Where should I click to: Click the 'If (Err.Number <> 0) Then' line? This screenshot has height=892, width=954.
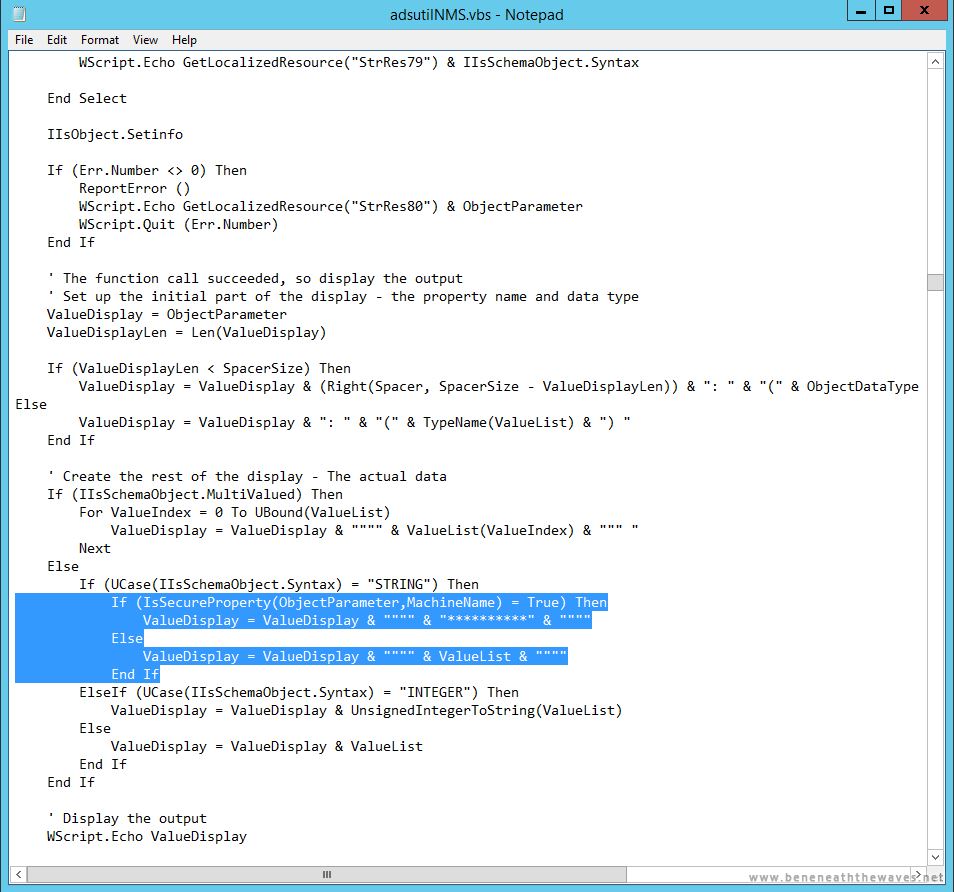(x=147, y=170)
